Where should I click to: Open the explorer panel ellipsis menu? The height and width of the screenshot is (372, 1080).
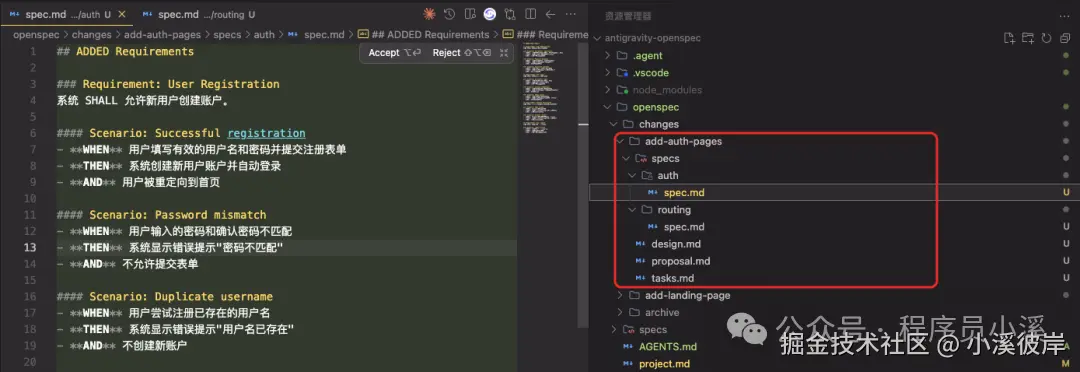[x=1063, y=16]
